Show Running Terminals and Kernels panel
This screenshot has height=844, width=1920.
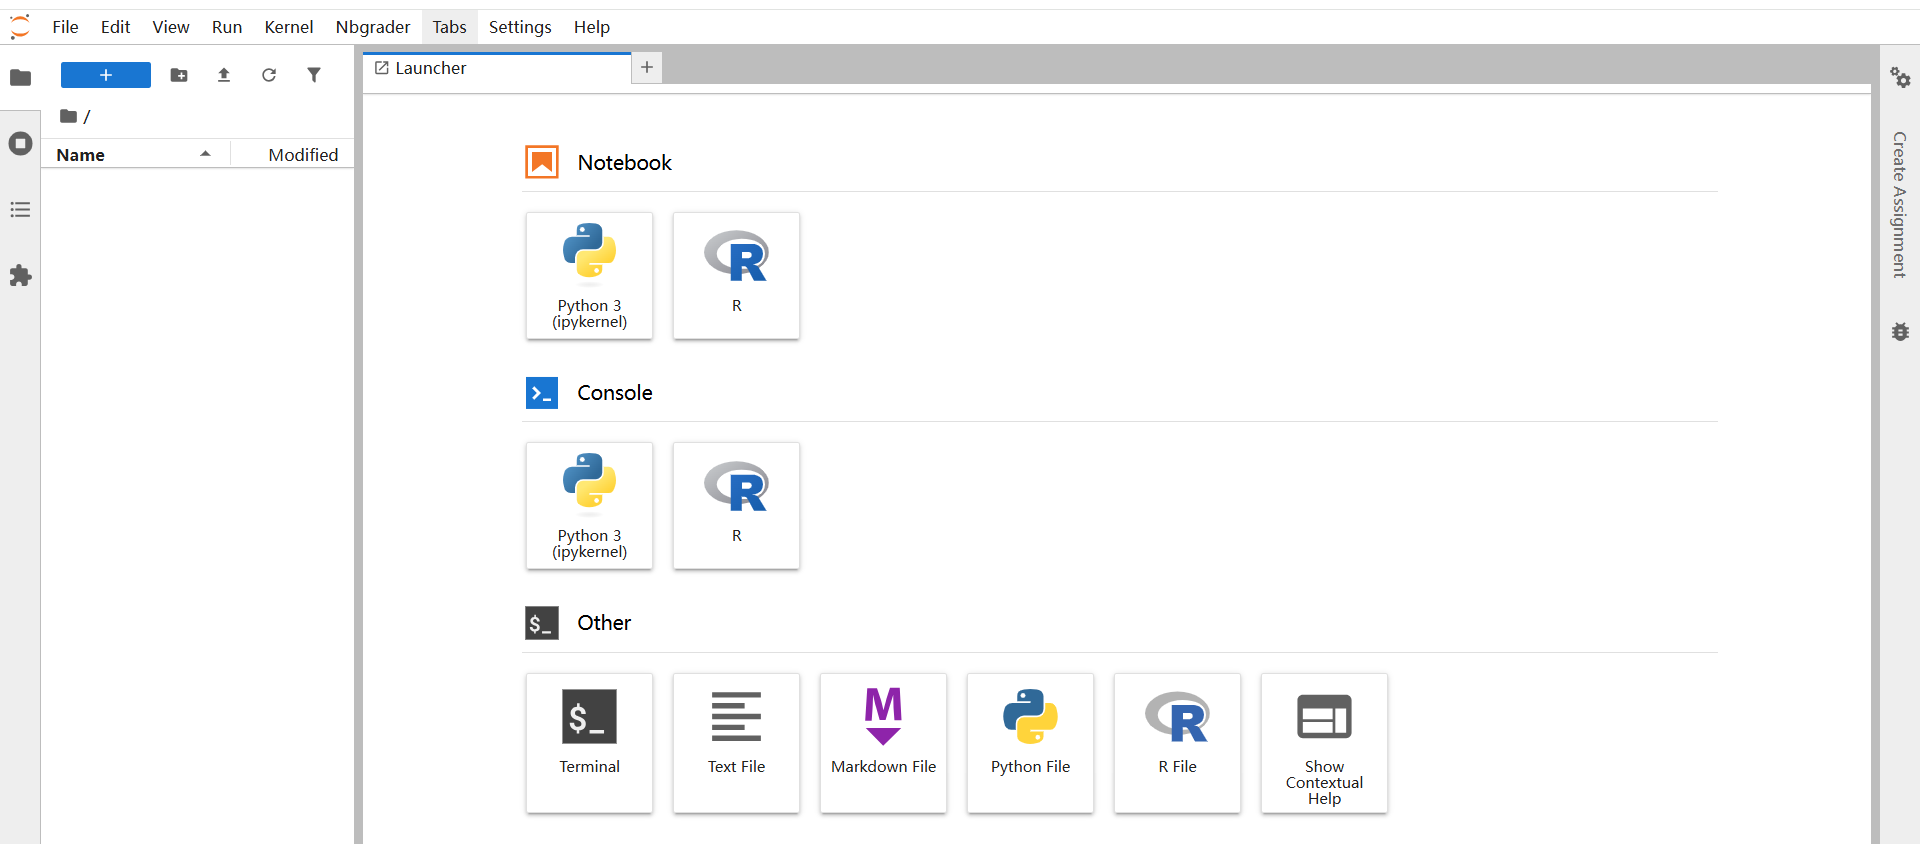[20, 144]
